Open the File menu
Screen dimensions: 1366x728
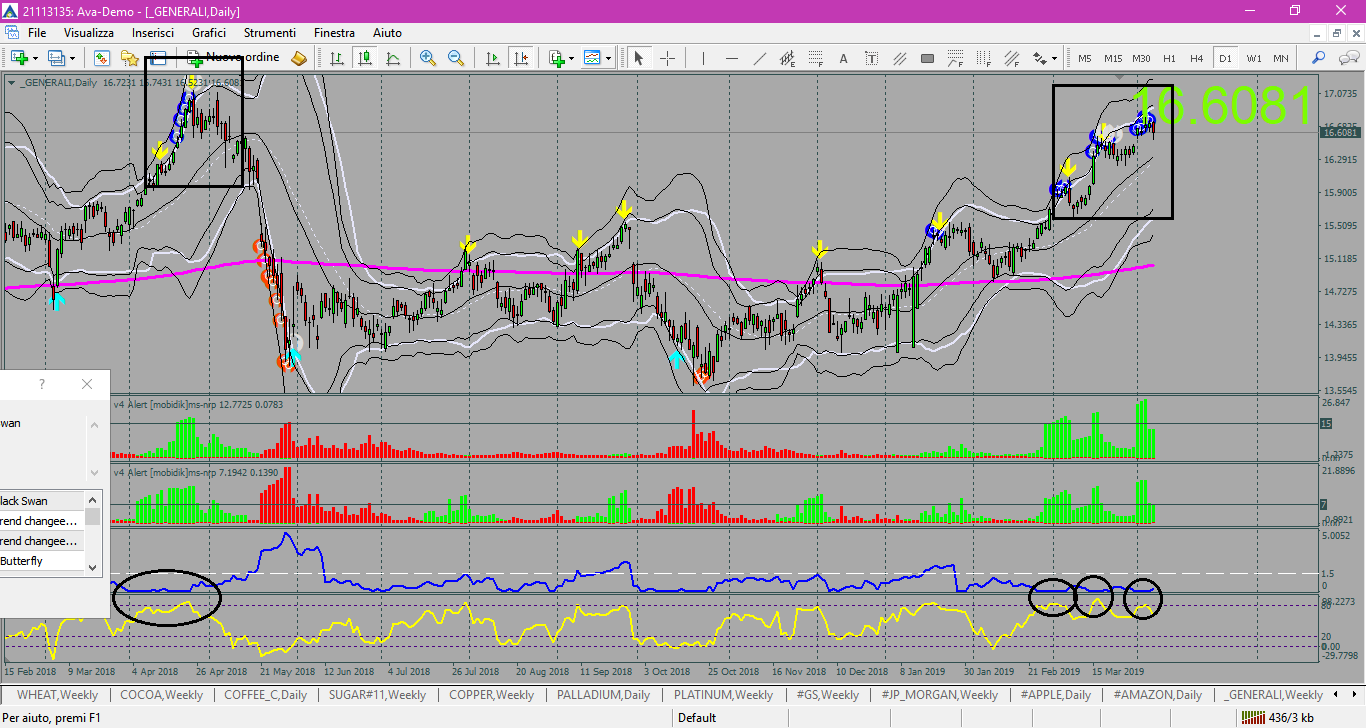[x=37, y=33]
